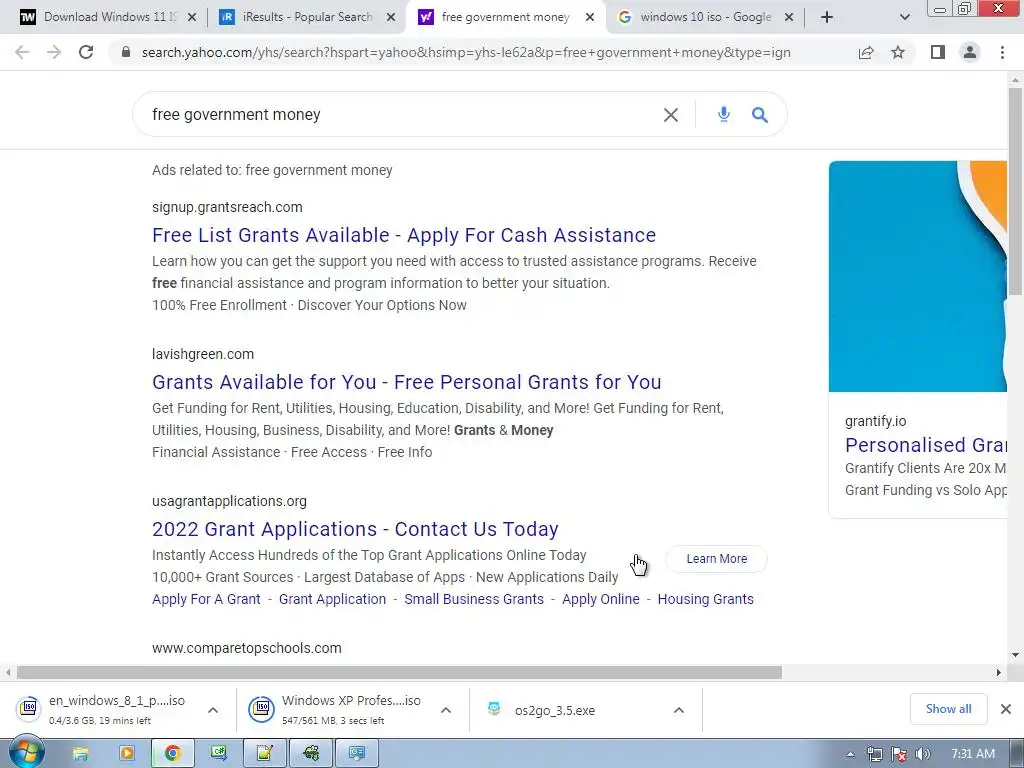This screenshot has width=1024, height=768.
Task: Click the vertical scrollbar thumb
Action: (x=1015, y=191)
